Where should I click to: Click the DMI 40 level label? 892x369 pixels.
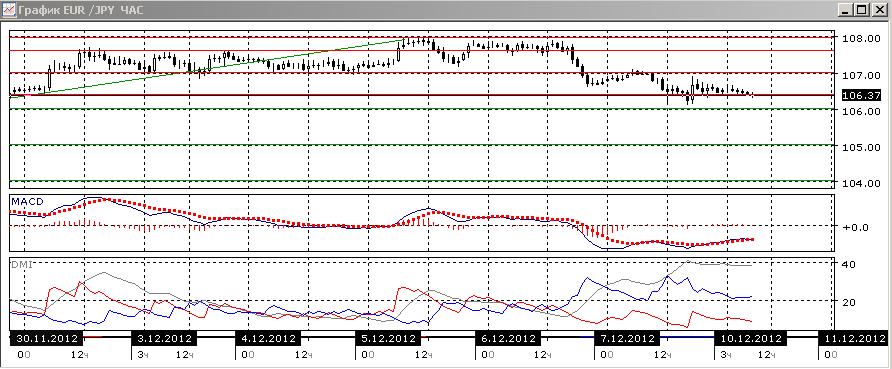pyautogui.click(x=849, y=264)
